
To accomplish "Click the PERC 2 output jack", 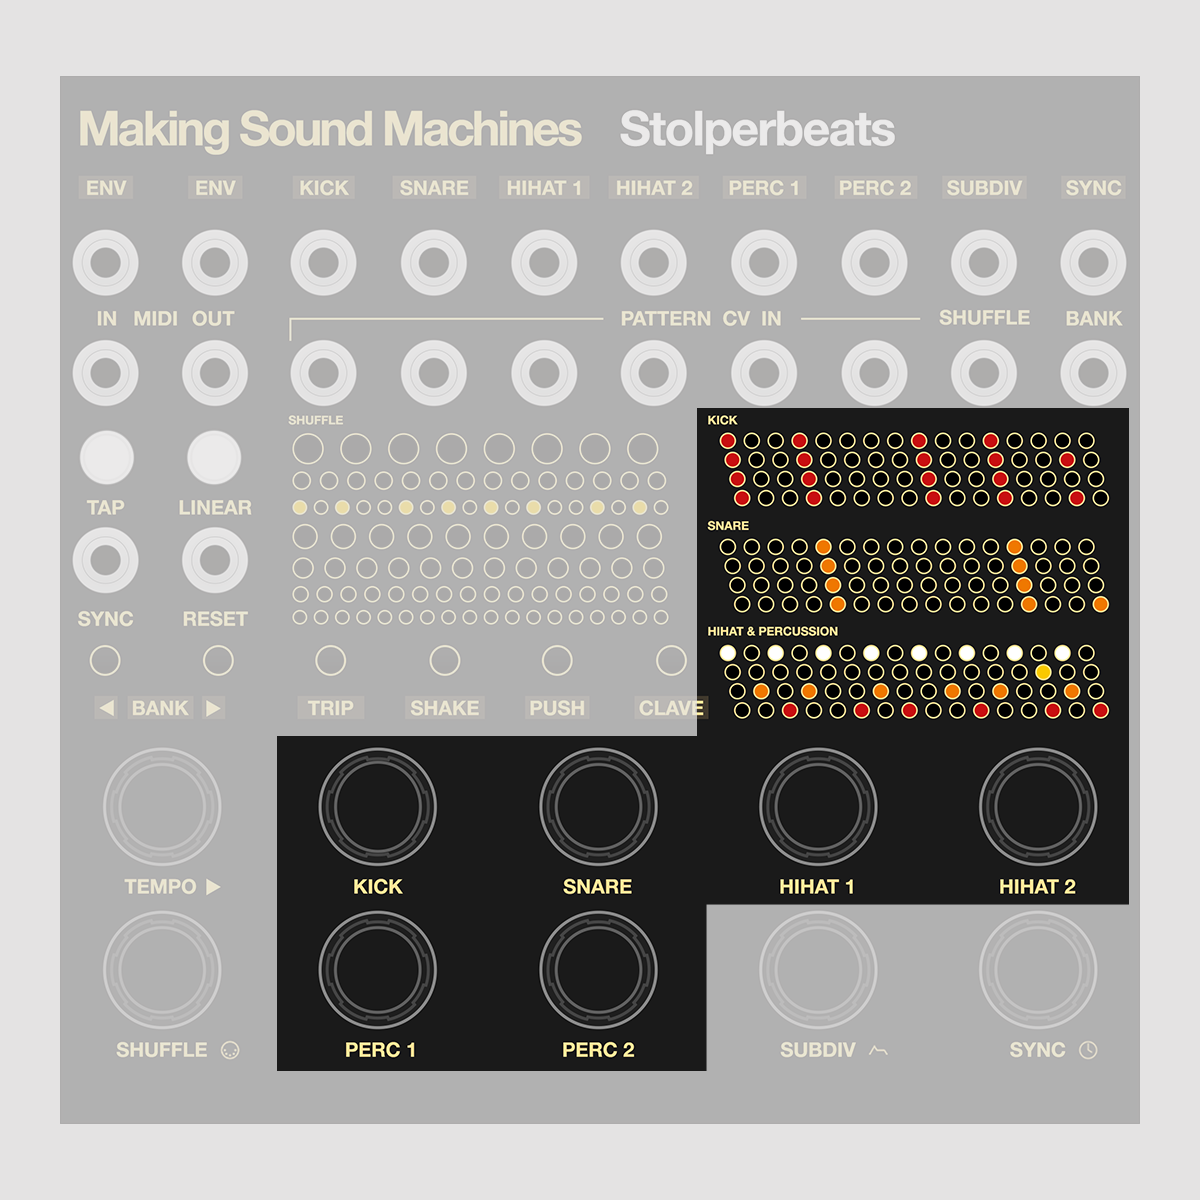I will coord(874,263).
